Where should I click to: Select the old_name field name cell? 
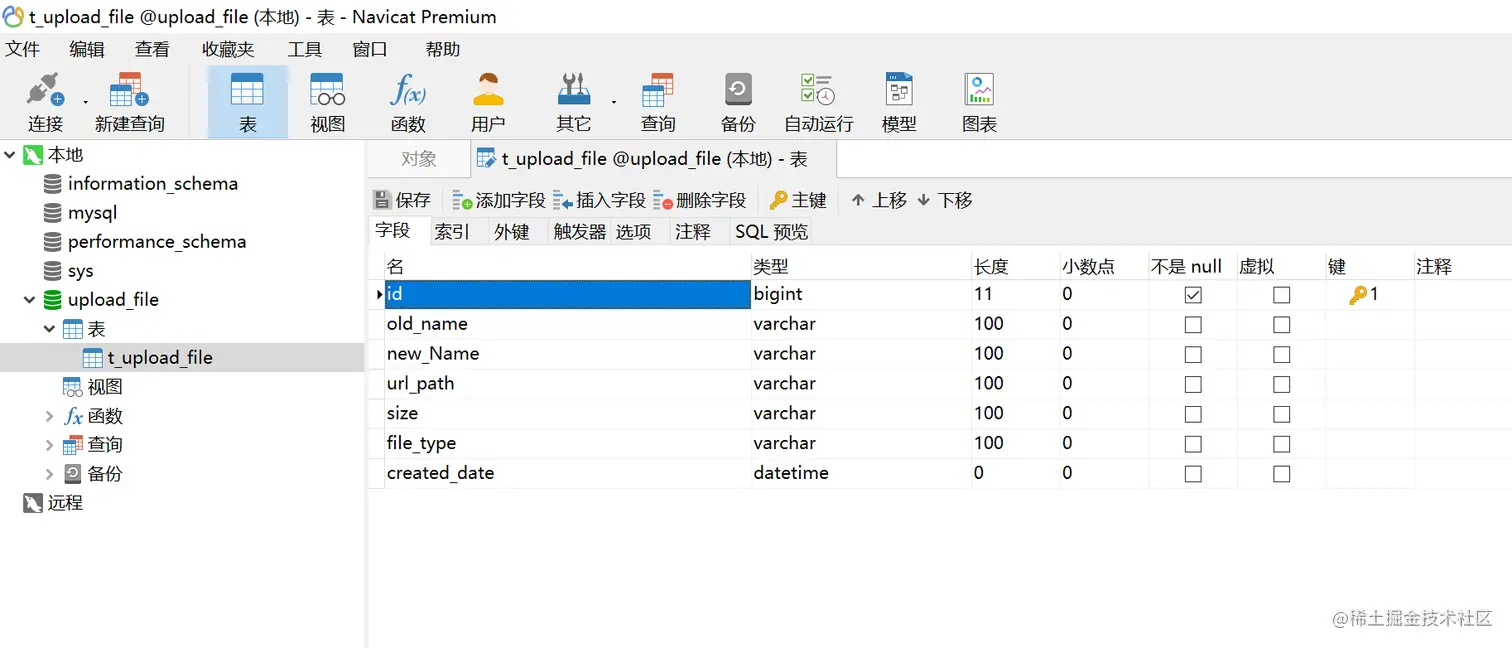tap(567, 324)
